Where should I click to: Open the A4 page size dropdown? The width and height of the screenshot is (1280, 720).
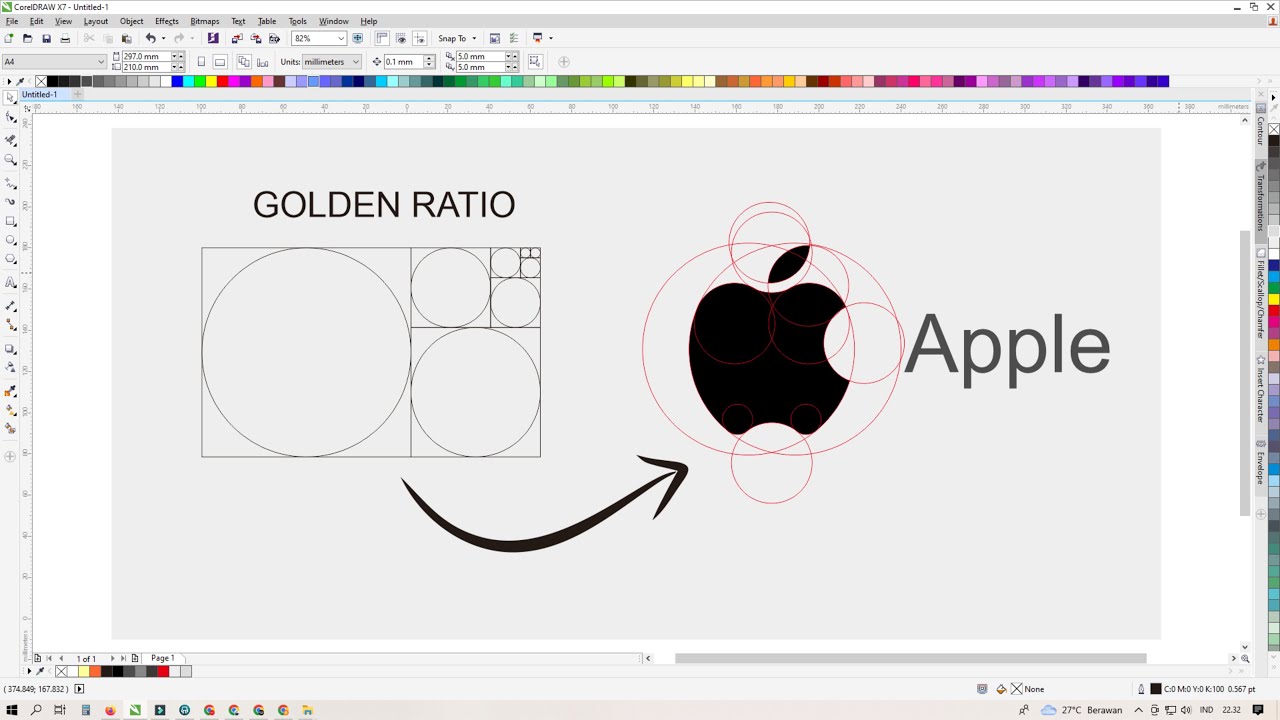[101, 62]
